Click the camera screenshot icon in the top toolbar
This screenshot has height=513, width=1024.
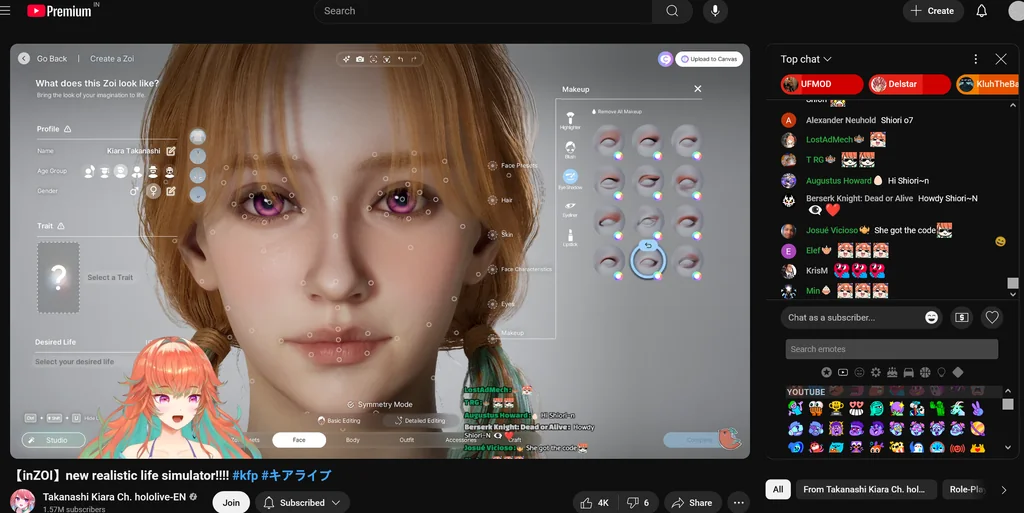360,59
